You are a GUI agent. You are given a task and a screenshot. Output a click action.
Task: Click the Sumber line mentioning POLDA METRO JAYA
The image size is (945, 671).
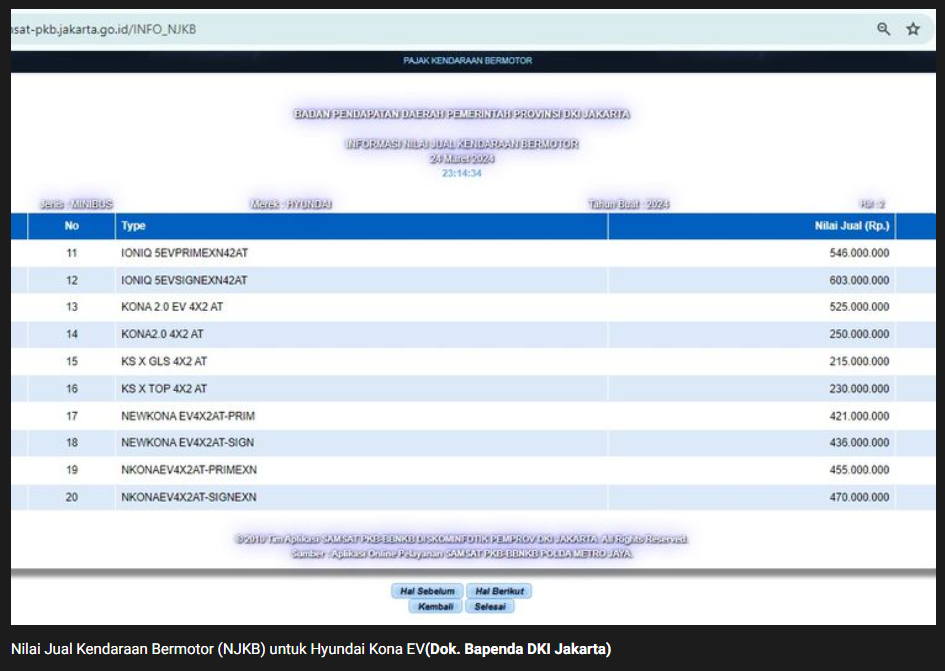462,553
